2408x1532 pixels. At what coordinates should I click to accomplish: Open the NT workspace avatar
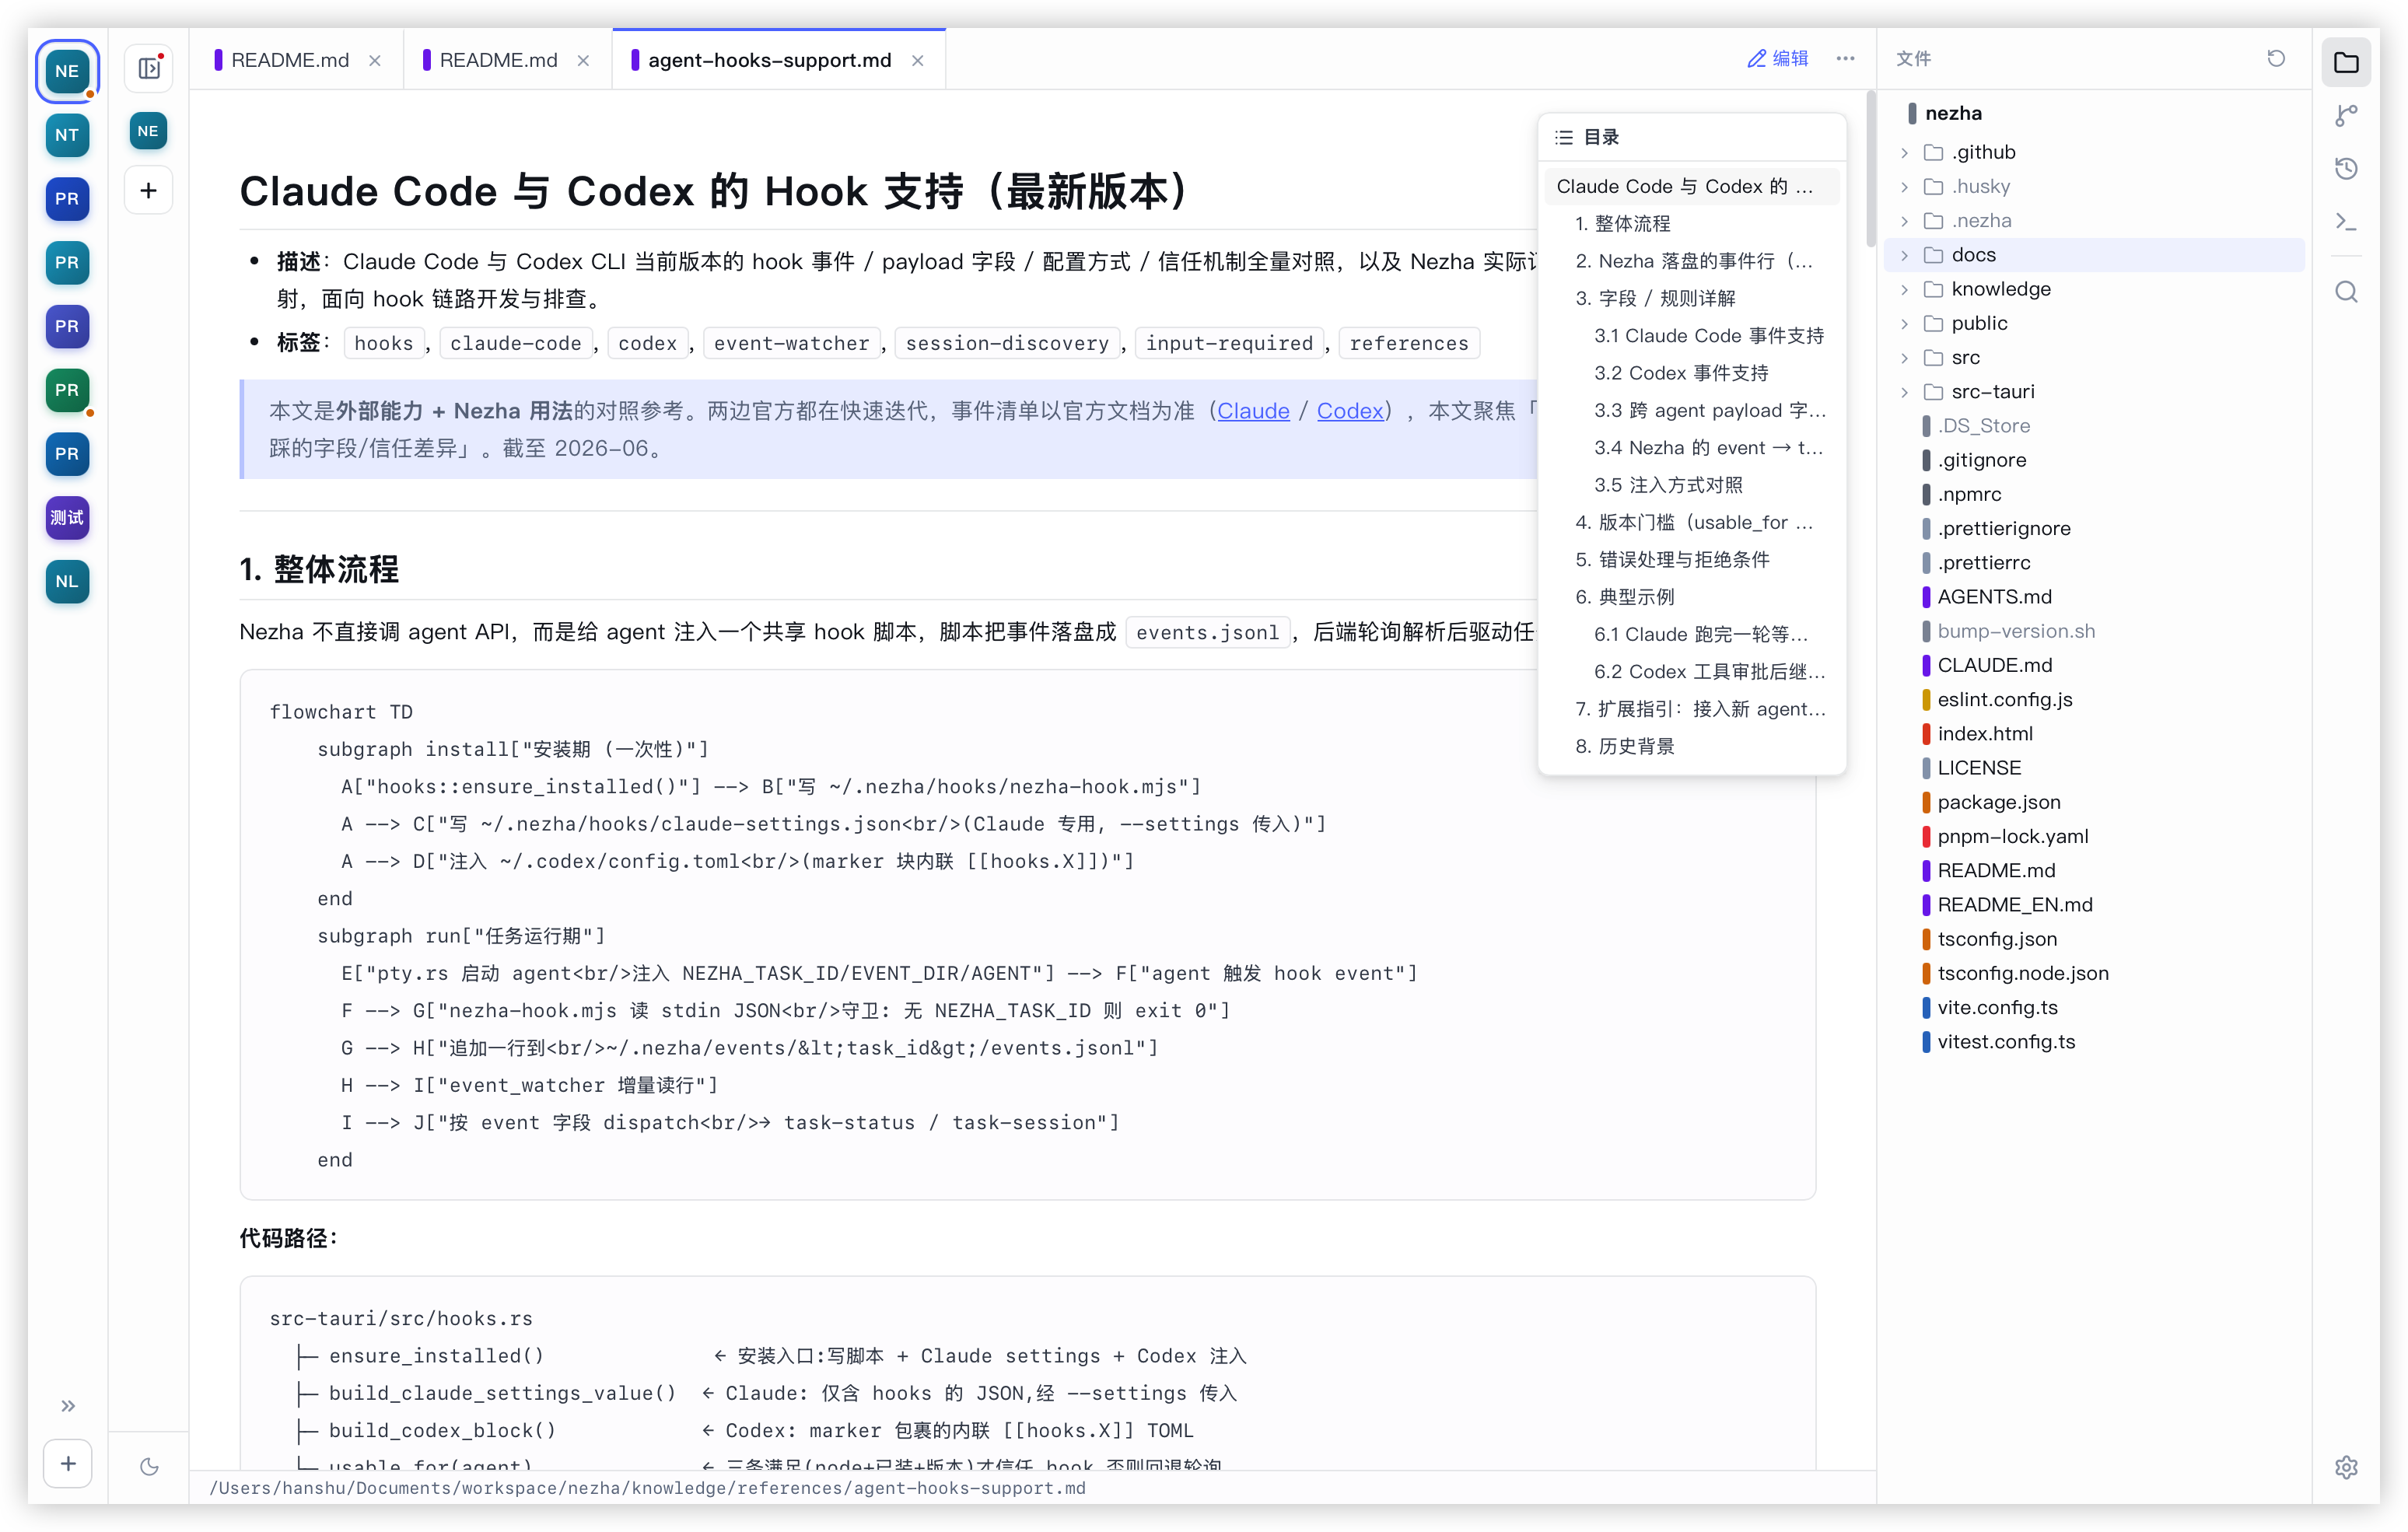tap(67, 135)
